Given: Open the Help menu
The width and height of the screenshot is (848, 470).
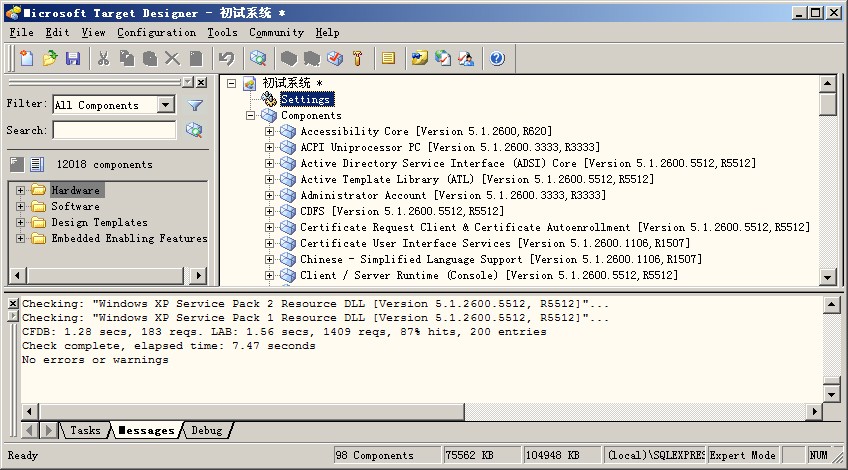Looking at the screenshot, I should point(328,32).
